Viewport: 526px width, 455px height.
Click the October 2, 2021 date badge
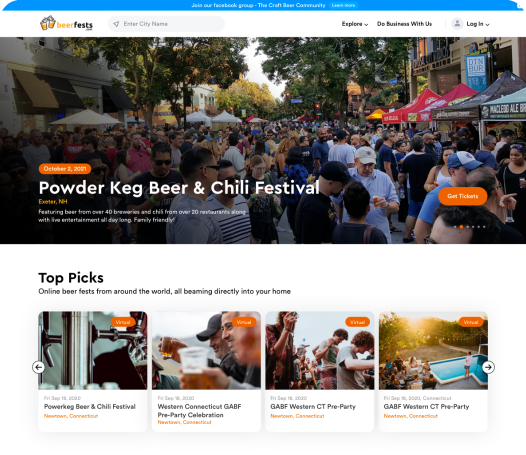65,169
